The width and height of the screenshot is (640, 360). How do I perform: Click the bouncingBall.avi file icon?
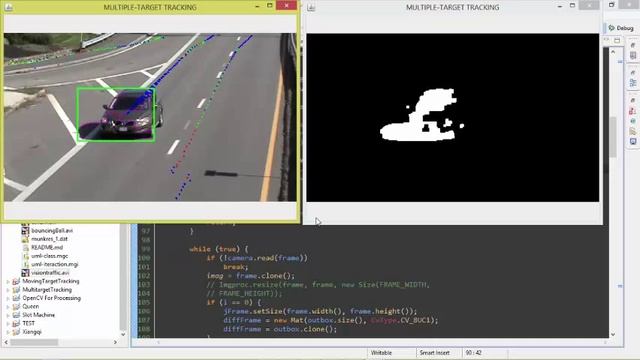point(25,231)
